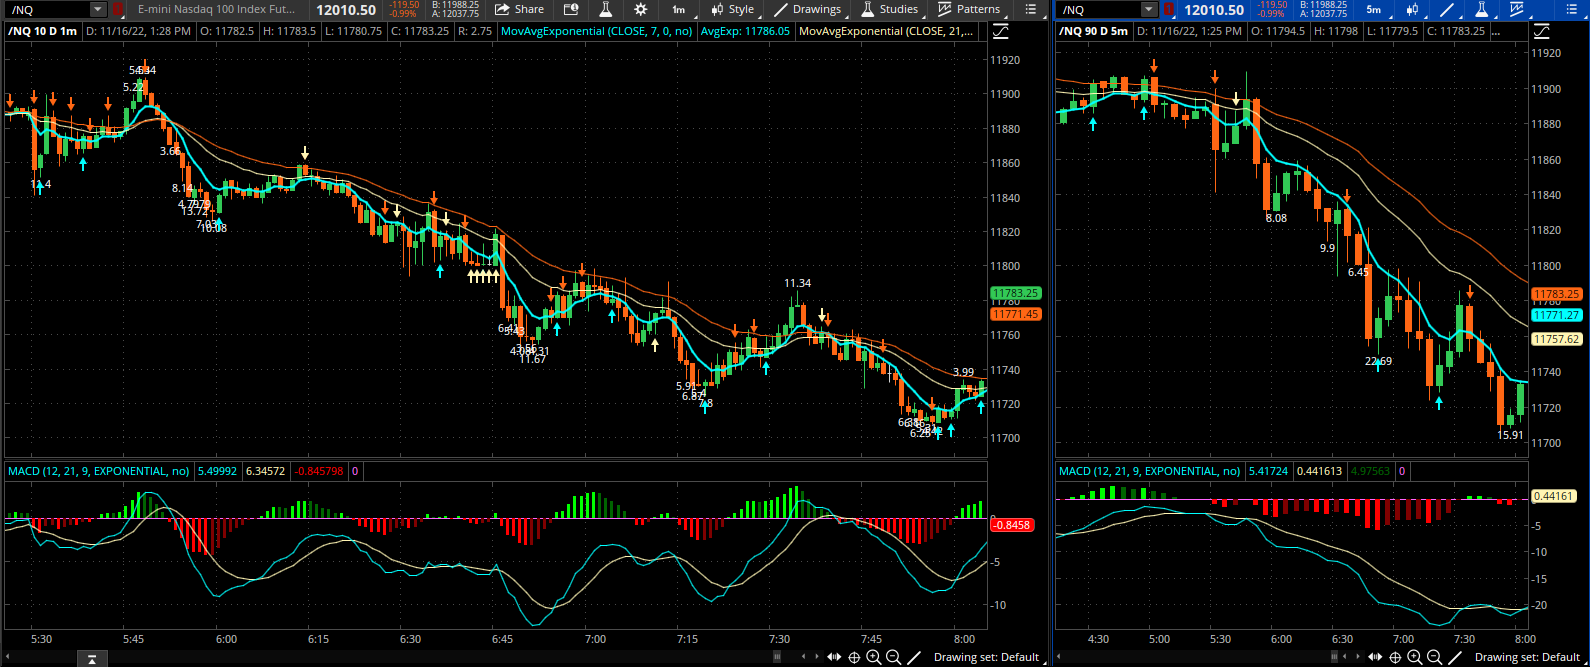Open the Style menu
The image size is (1590, 667).
point(733,10)
